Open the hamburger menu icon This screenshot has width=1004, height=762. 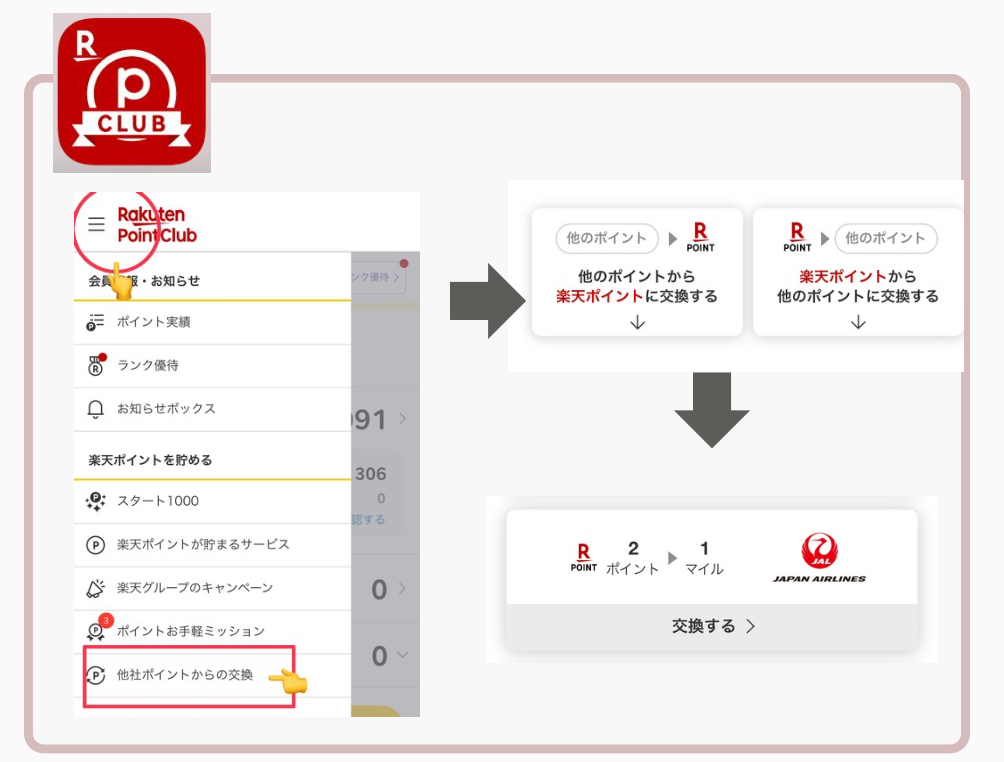click(97, 224)
